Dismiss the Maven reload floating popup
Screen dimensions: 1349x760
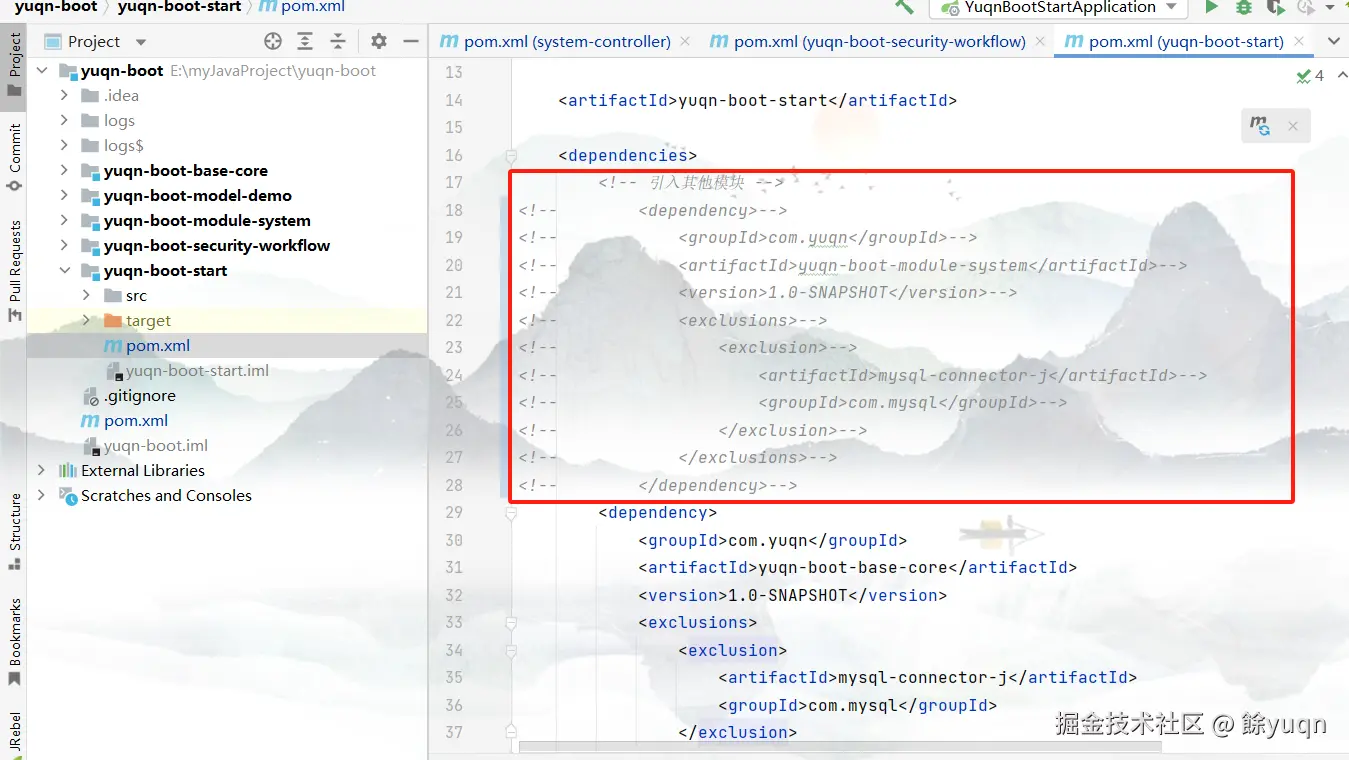[x=1292, y=126]
